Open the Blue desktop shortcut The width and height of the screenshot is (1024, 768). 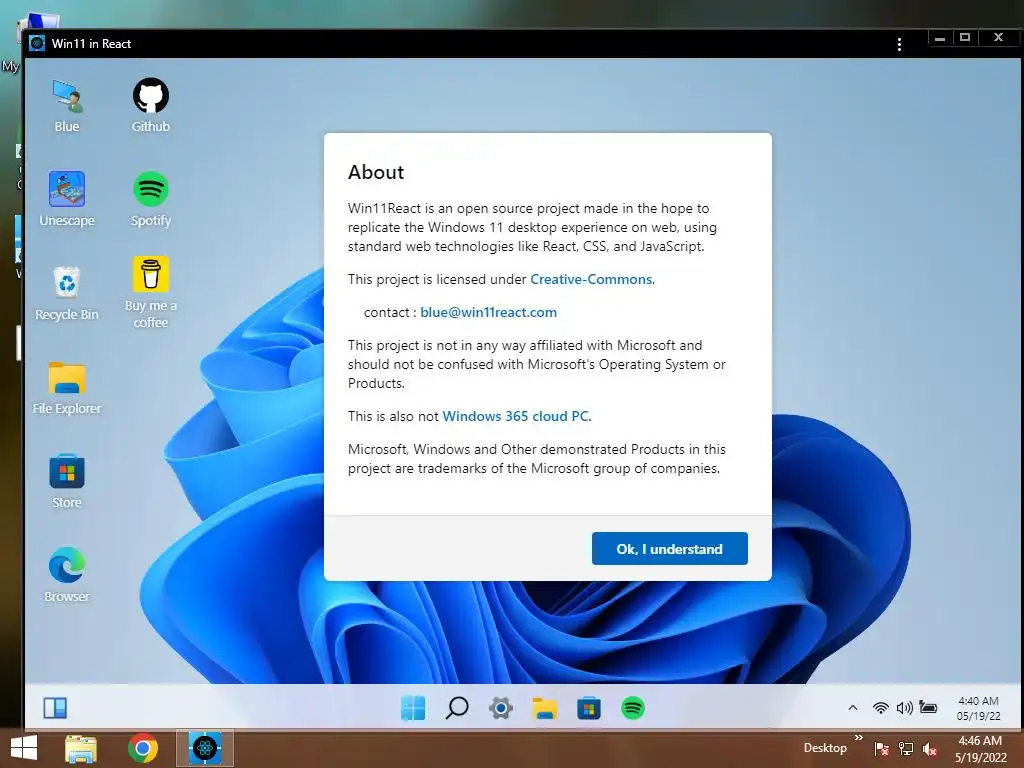pyautogui.click(x=67, y=106)
